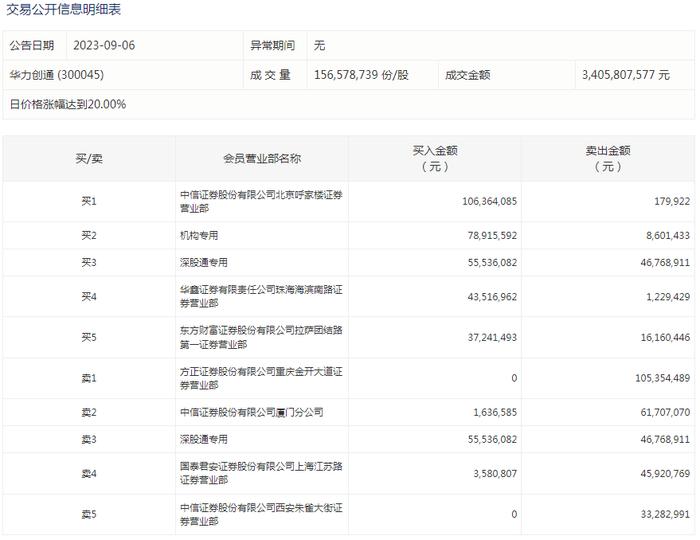Select volume value 156,578,739 份/股
The image size is (700, 540).
click(x=361, y=75)
